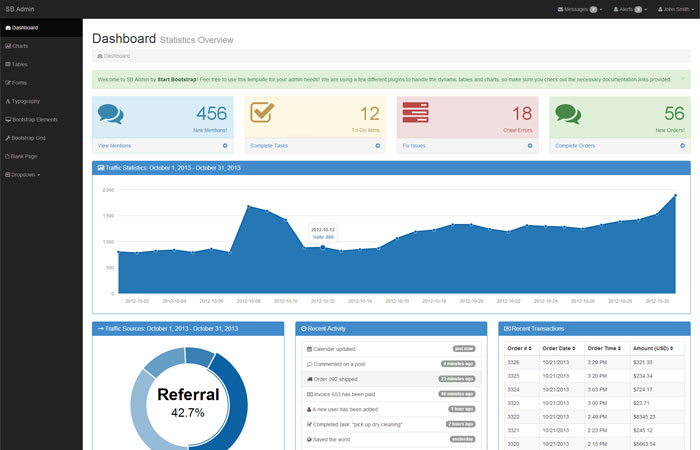The image size is (700, 450).
Task: Open A new user has been added
Action: pos(391,409)
